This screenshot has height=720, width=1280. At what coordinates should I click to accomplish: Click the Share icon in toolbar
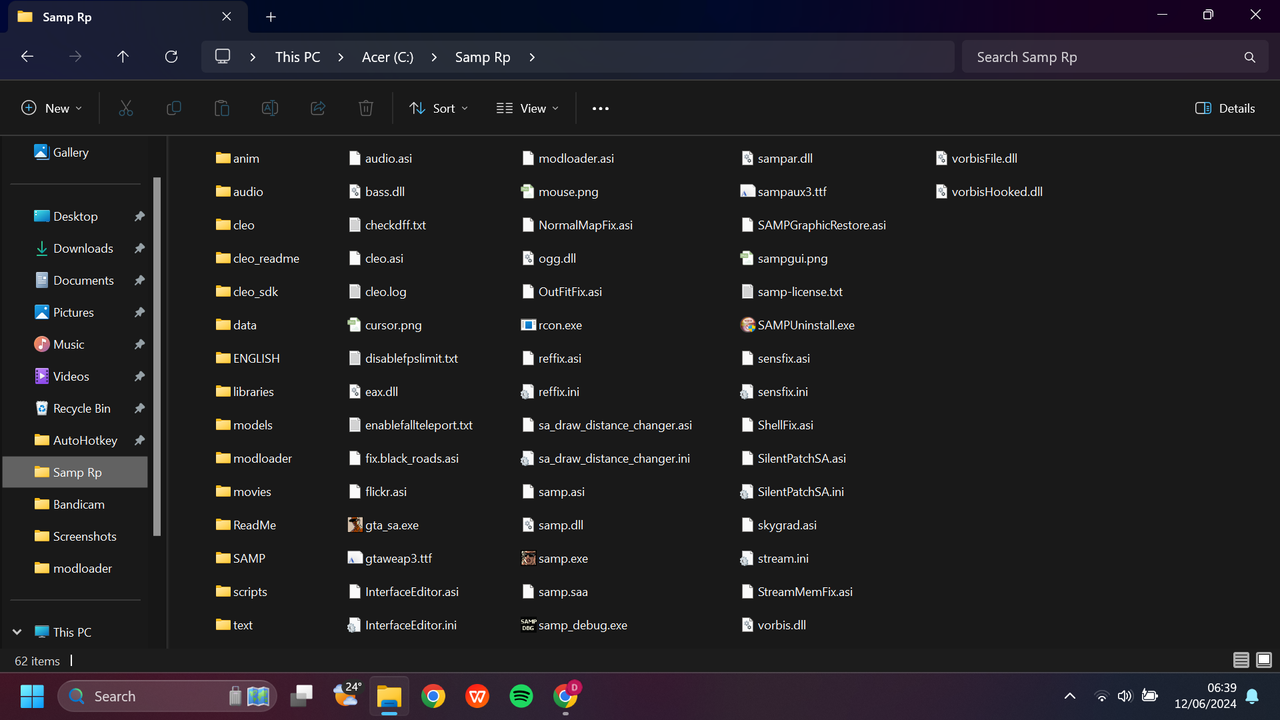tap(318, 108)
